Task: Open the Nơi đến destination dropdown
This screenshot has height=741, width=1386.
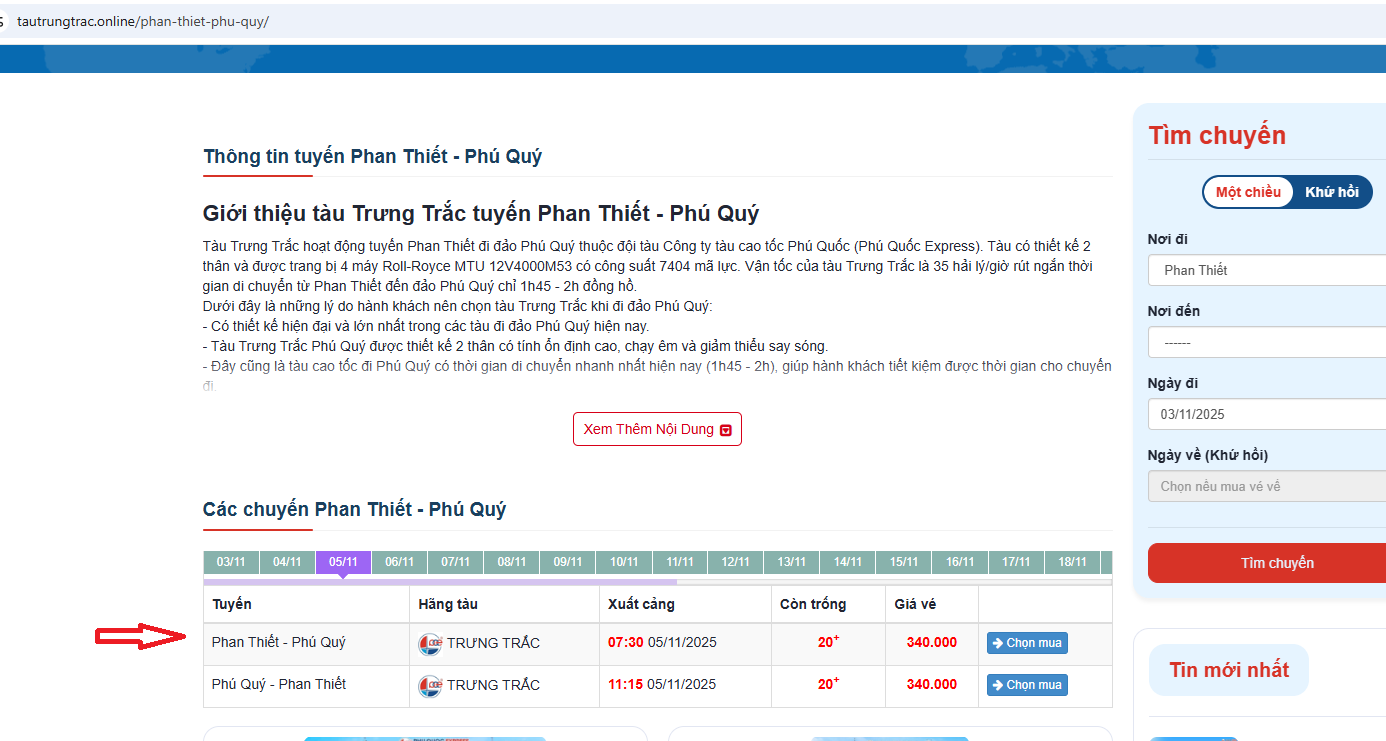Action: tap(1267, 342)
